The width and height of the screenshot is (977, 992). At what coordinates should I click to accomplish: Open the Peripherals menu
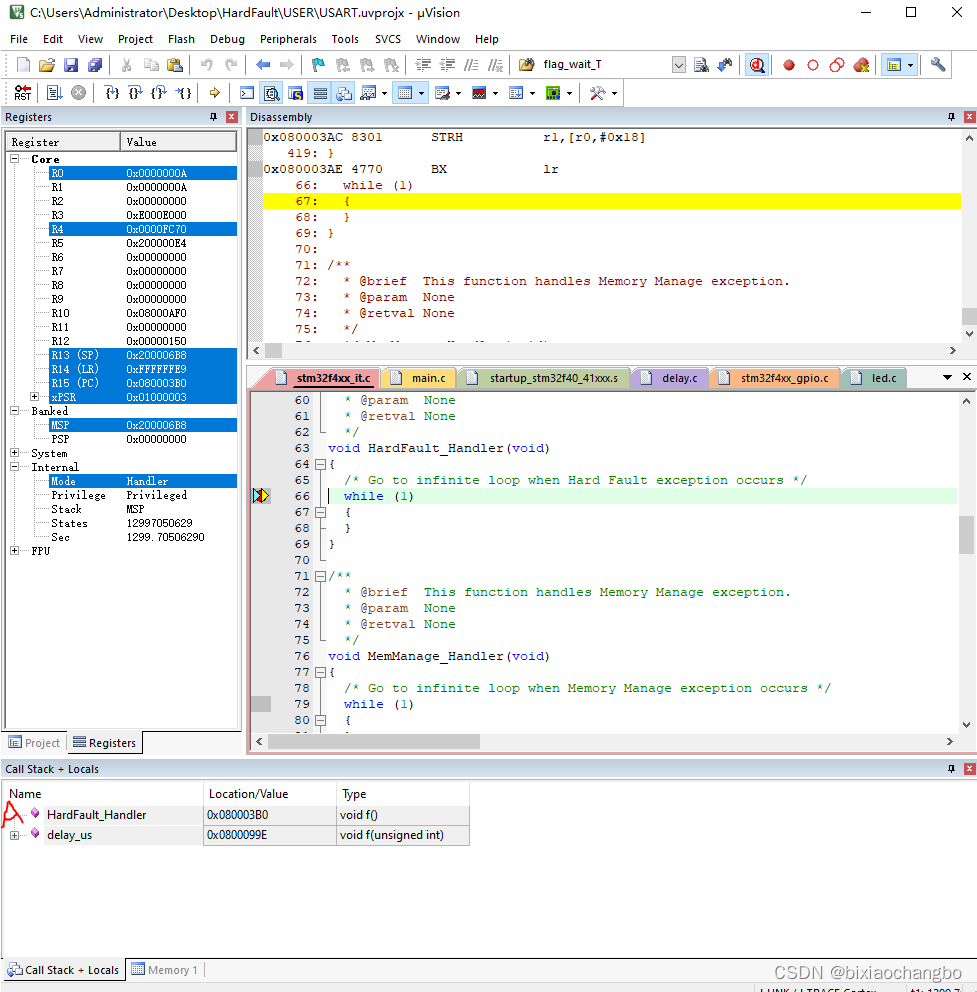(x=288, y=39)
